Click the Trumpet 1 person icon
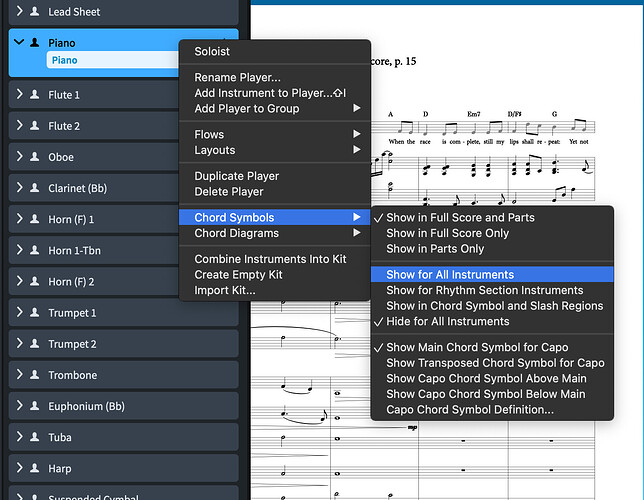This screenshot has width=644, height=500. click(35, 313)
